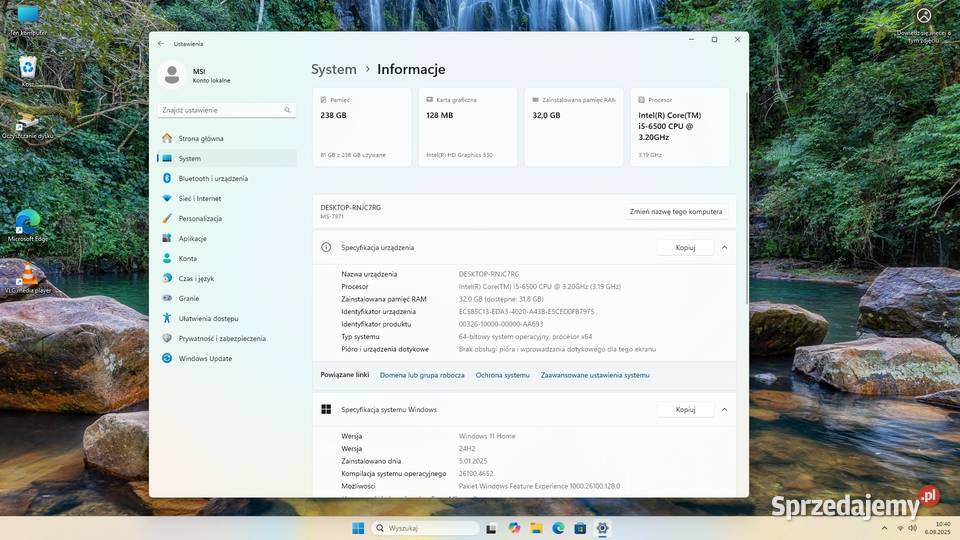
Task: Open Edge browser from the taskbar
Action: 558,528
